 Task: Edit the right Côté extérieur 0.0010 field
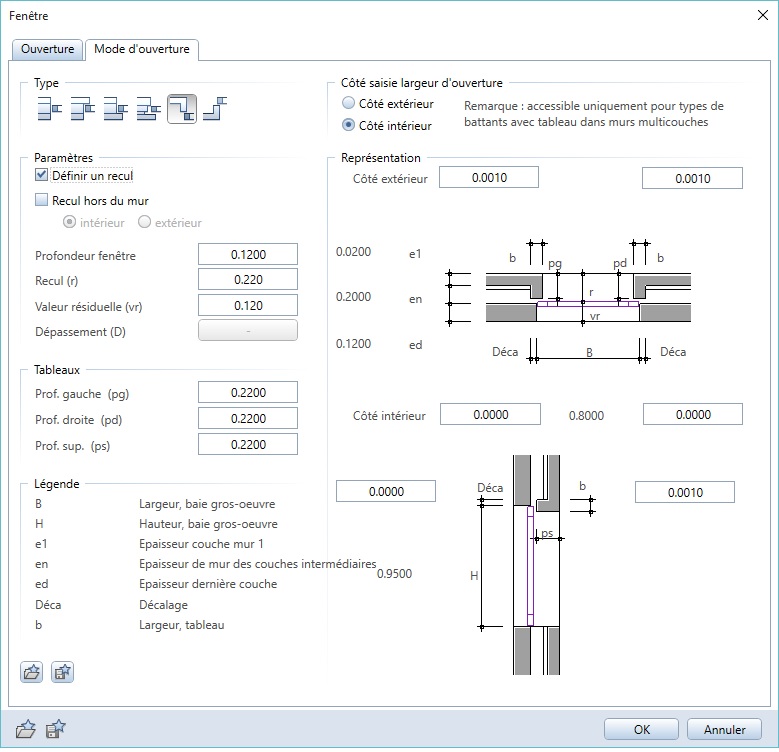[x=693, y=178]
